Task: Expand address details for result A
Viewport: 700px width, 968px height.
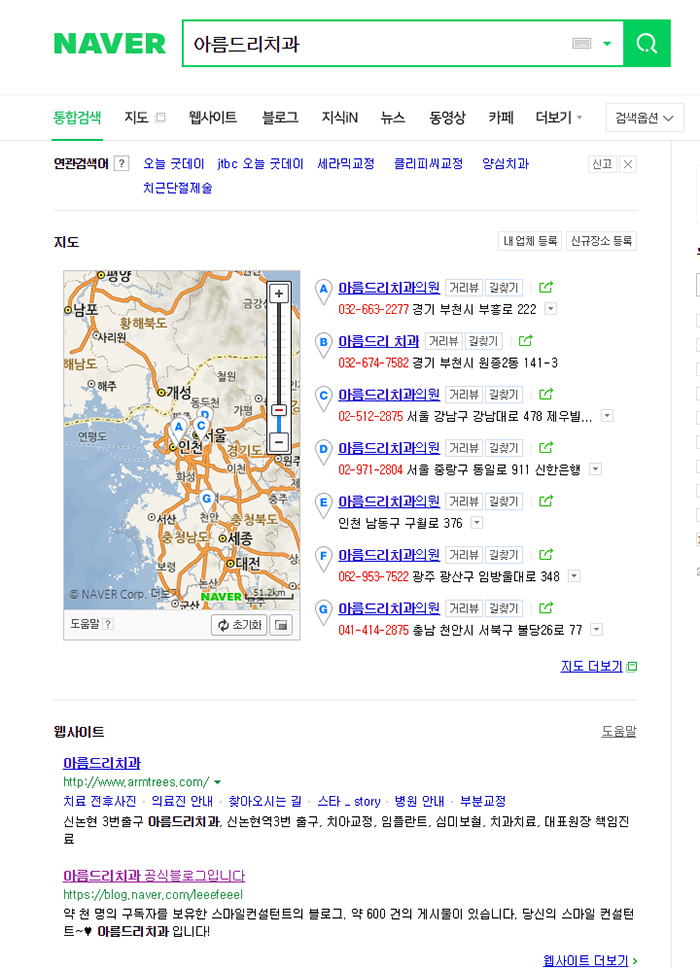Action: point(551,309)
